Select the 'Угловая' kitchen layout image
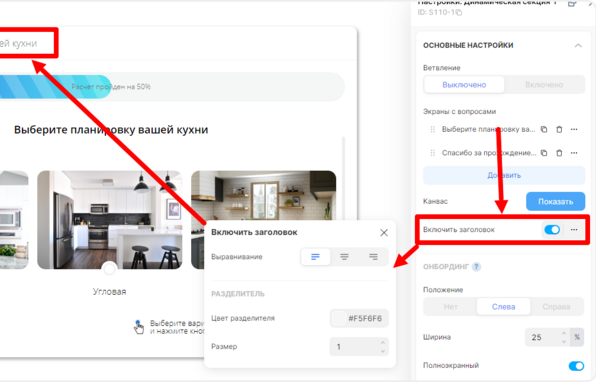Screen dimensions: 596x382 (x=109, y=220)
